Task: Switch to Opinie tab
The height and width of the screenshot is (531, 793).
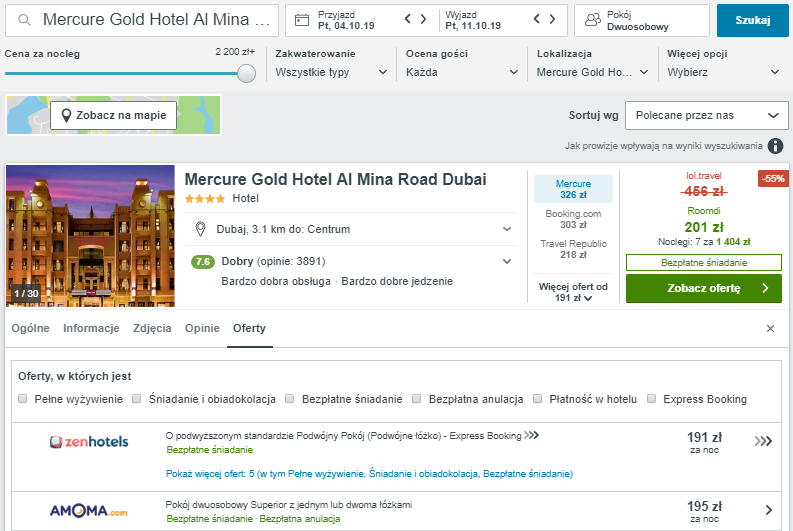Action: [202, 329]
